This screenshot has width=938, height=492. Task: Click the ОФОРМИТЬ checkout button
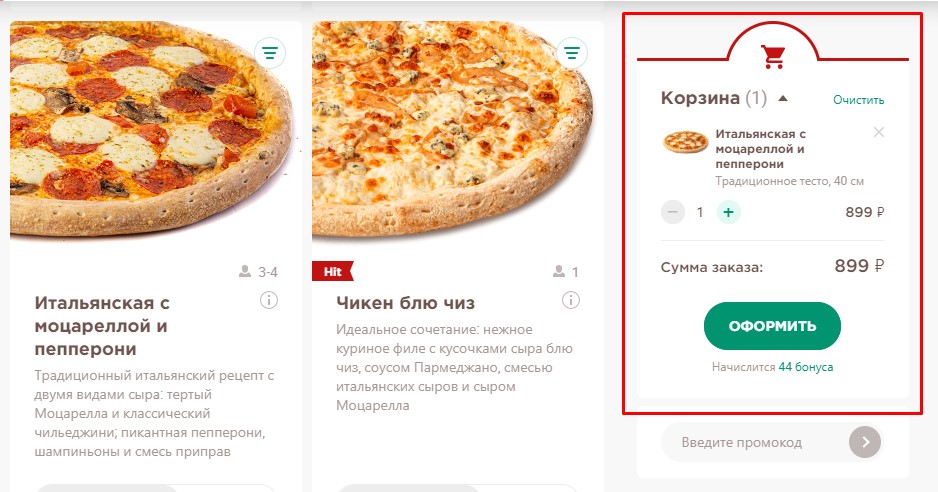[772, 326]
